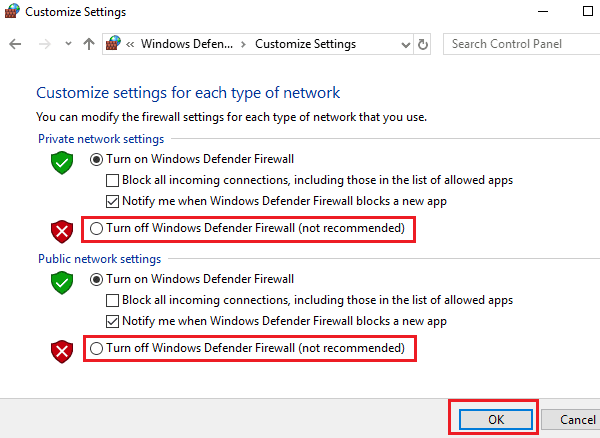The width and height of the screenshot is (600, 438).
Task: Click the Customize Settings title bar icon
Action: [x=12, y=12]
